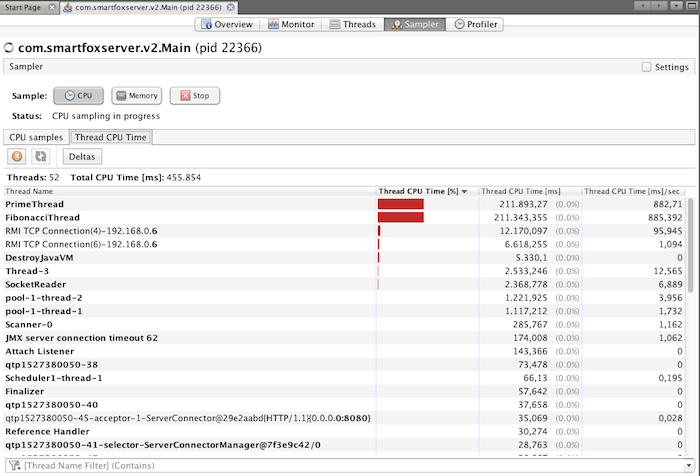700x476 pixels.
Task: Select pool-1-thread-1 row
Action: tap(345, 311)
